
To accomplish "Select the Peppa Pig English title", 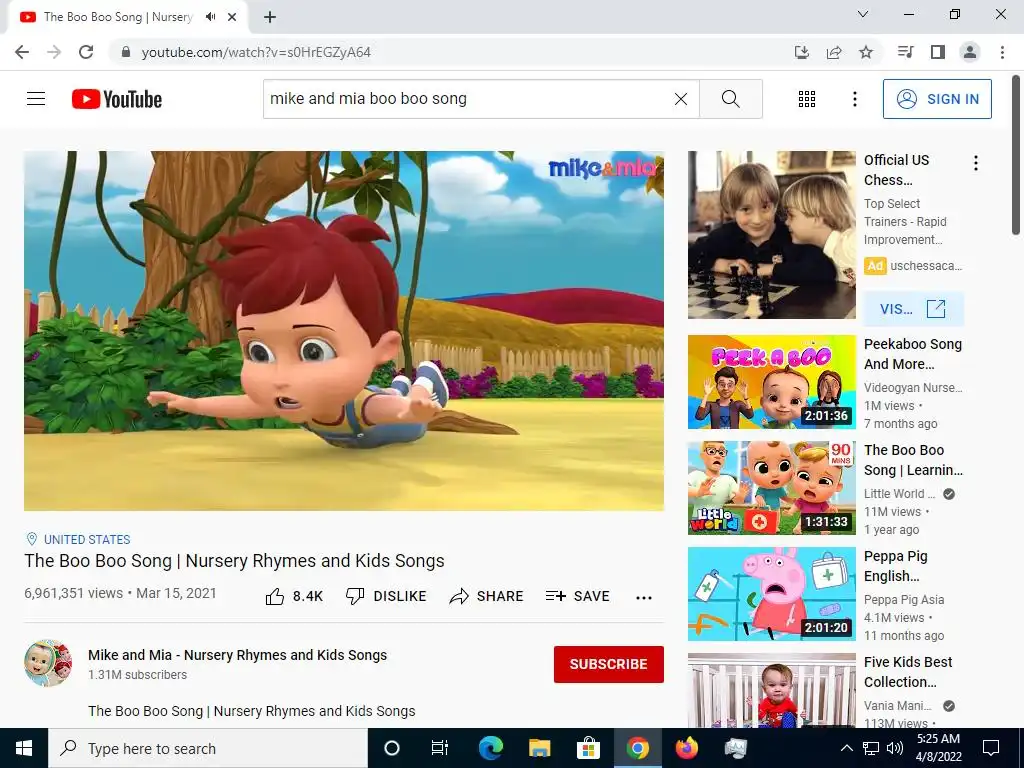I will pyautogui.click(x=895, y=566).
